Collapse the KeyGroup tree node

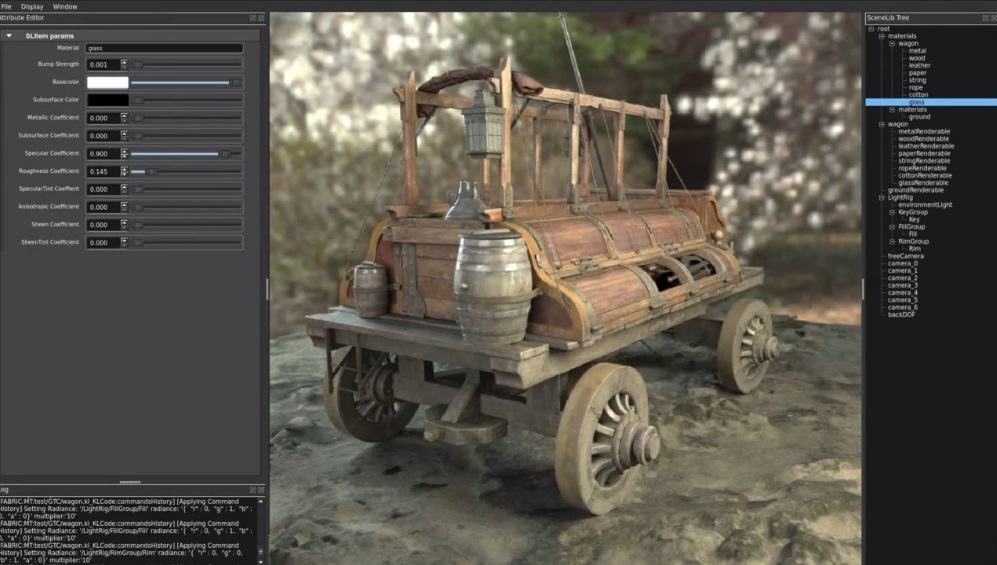(892, 212)
